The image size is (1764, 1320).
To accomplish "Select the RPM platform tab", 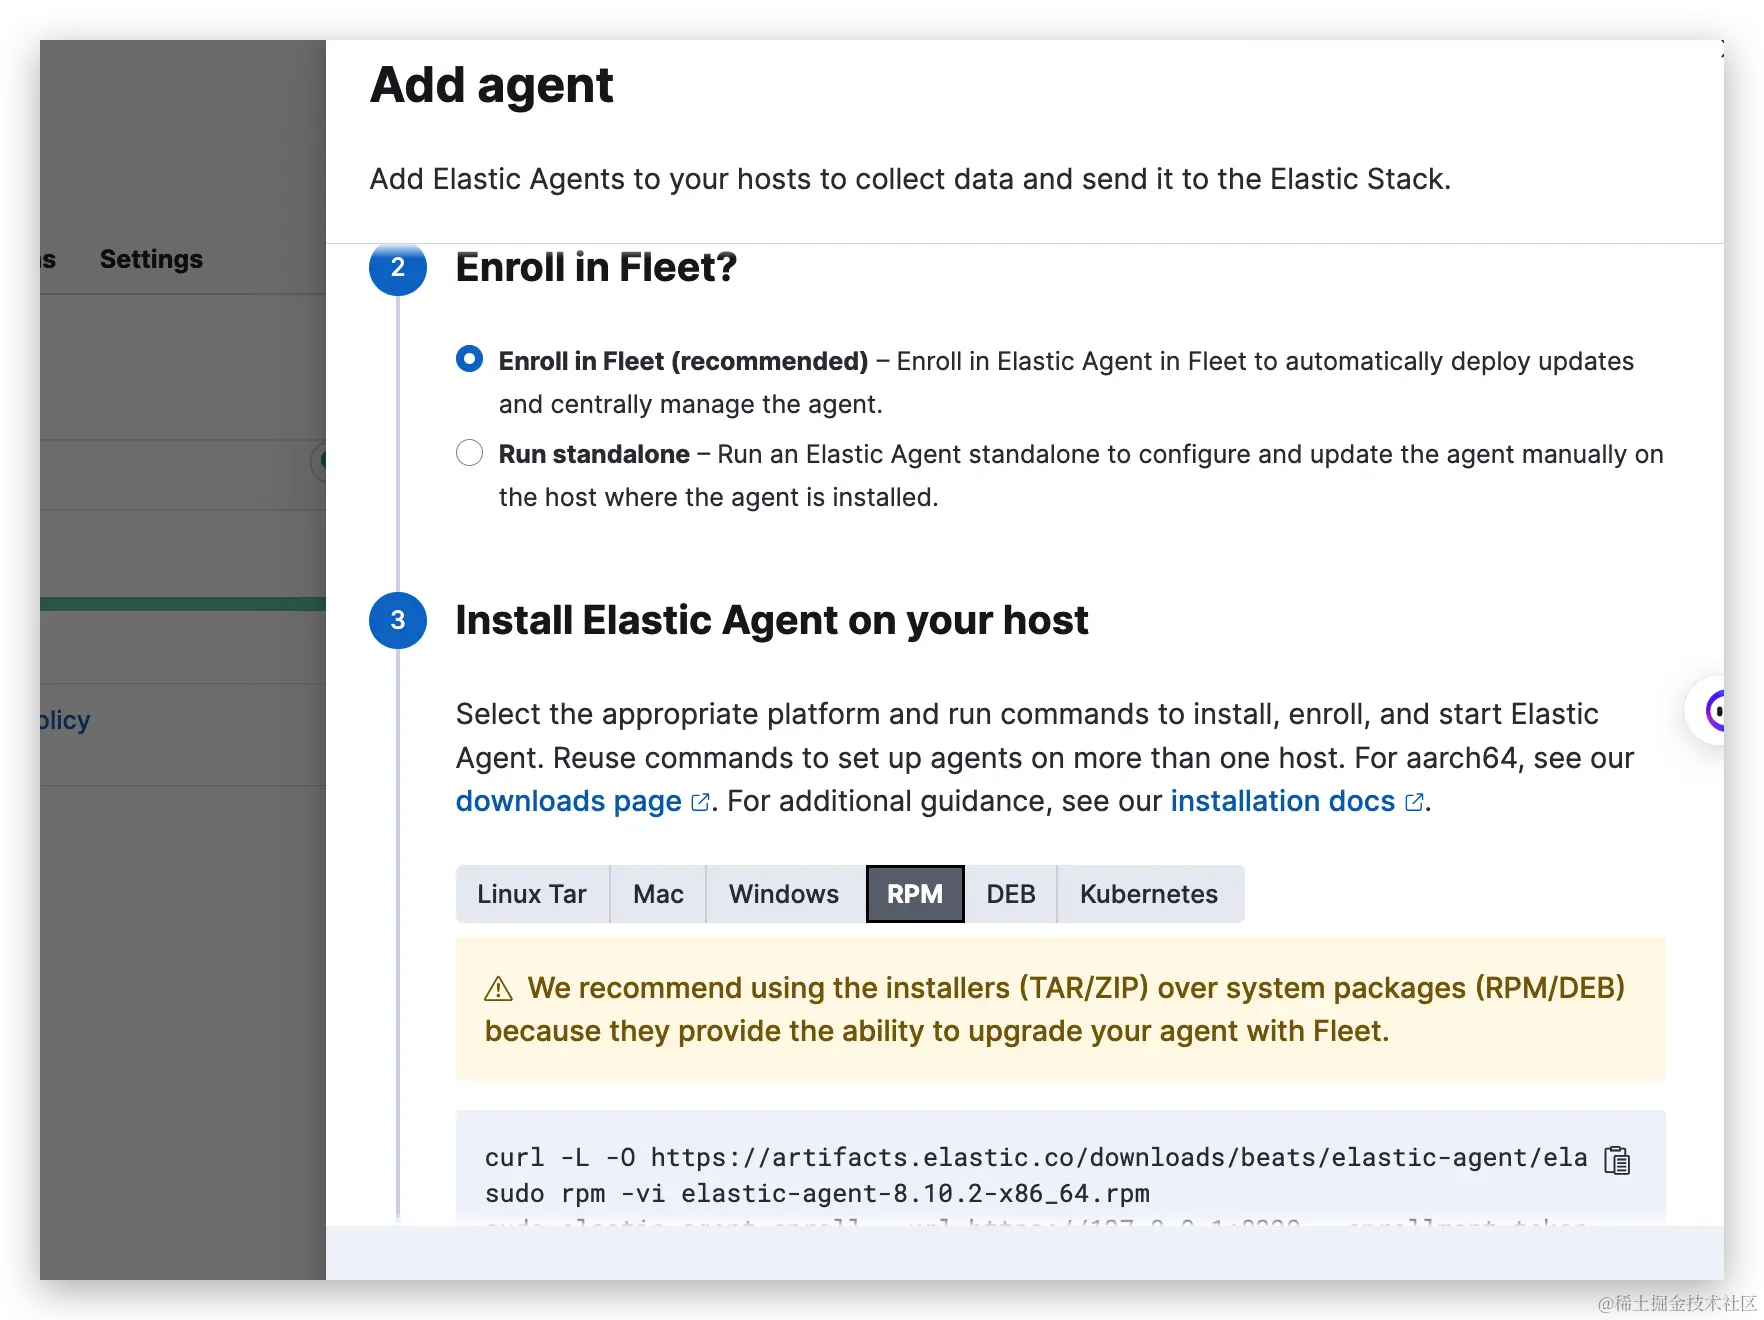I will (915, 894).
